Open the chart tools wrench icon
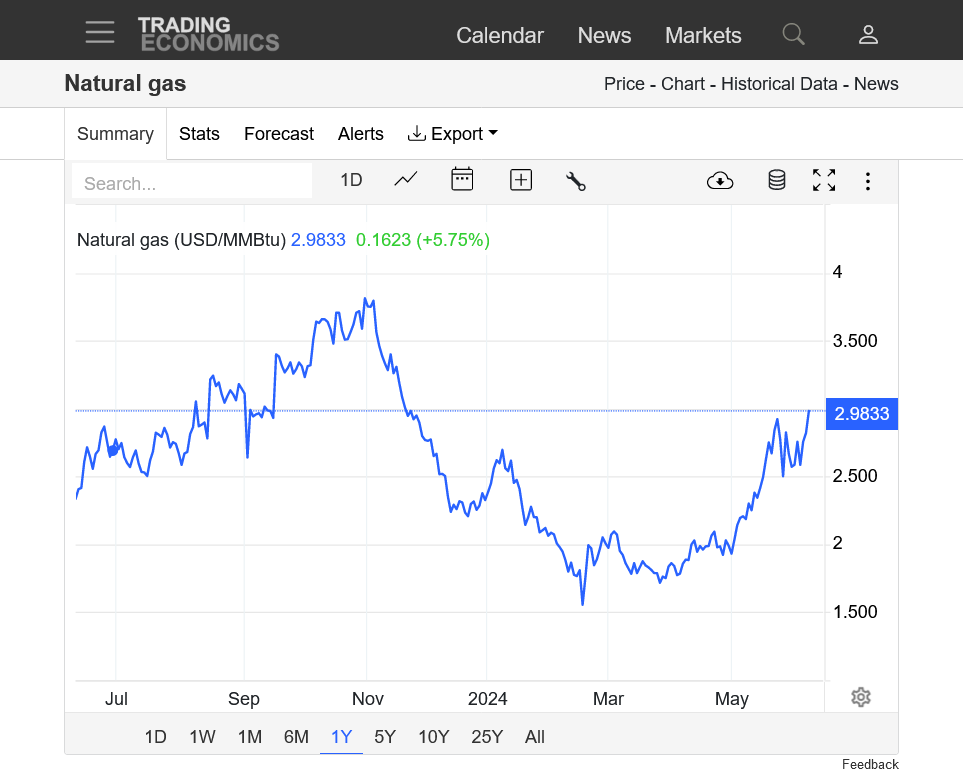963x781 pixels. pos(575,181)
